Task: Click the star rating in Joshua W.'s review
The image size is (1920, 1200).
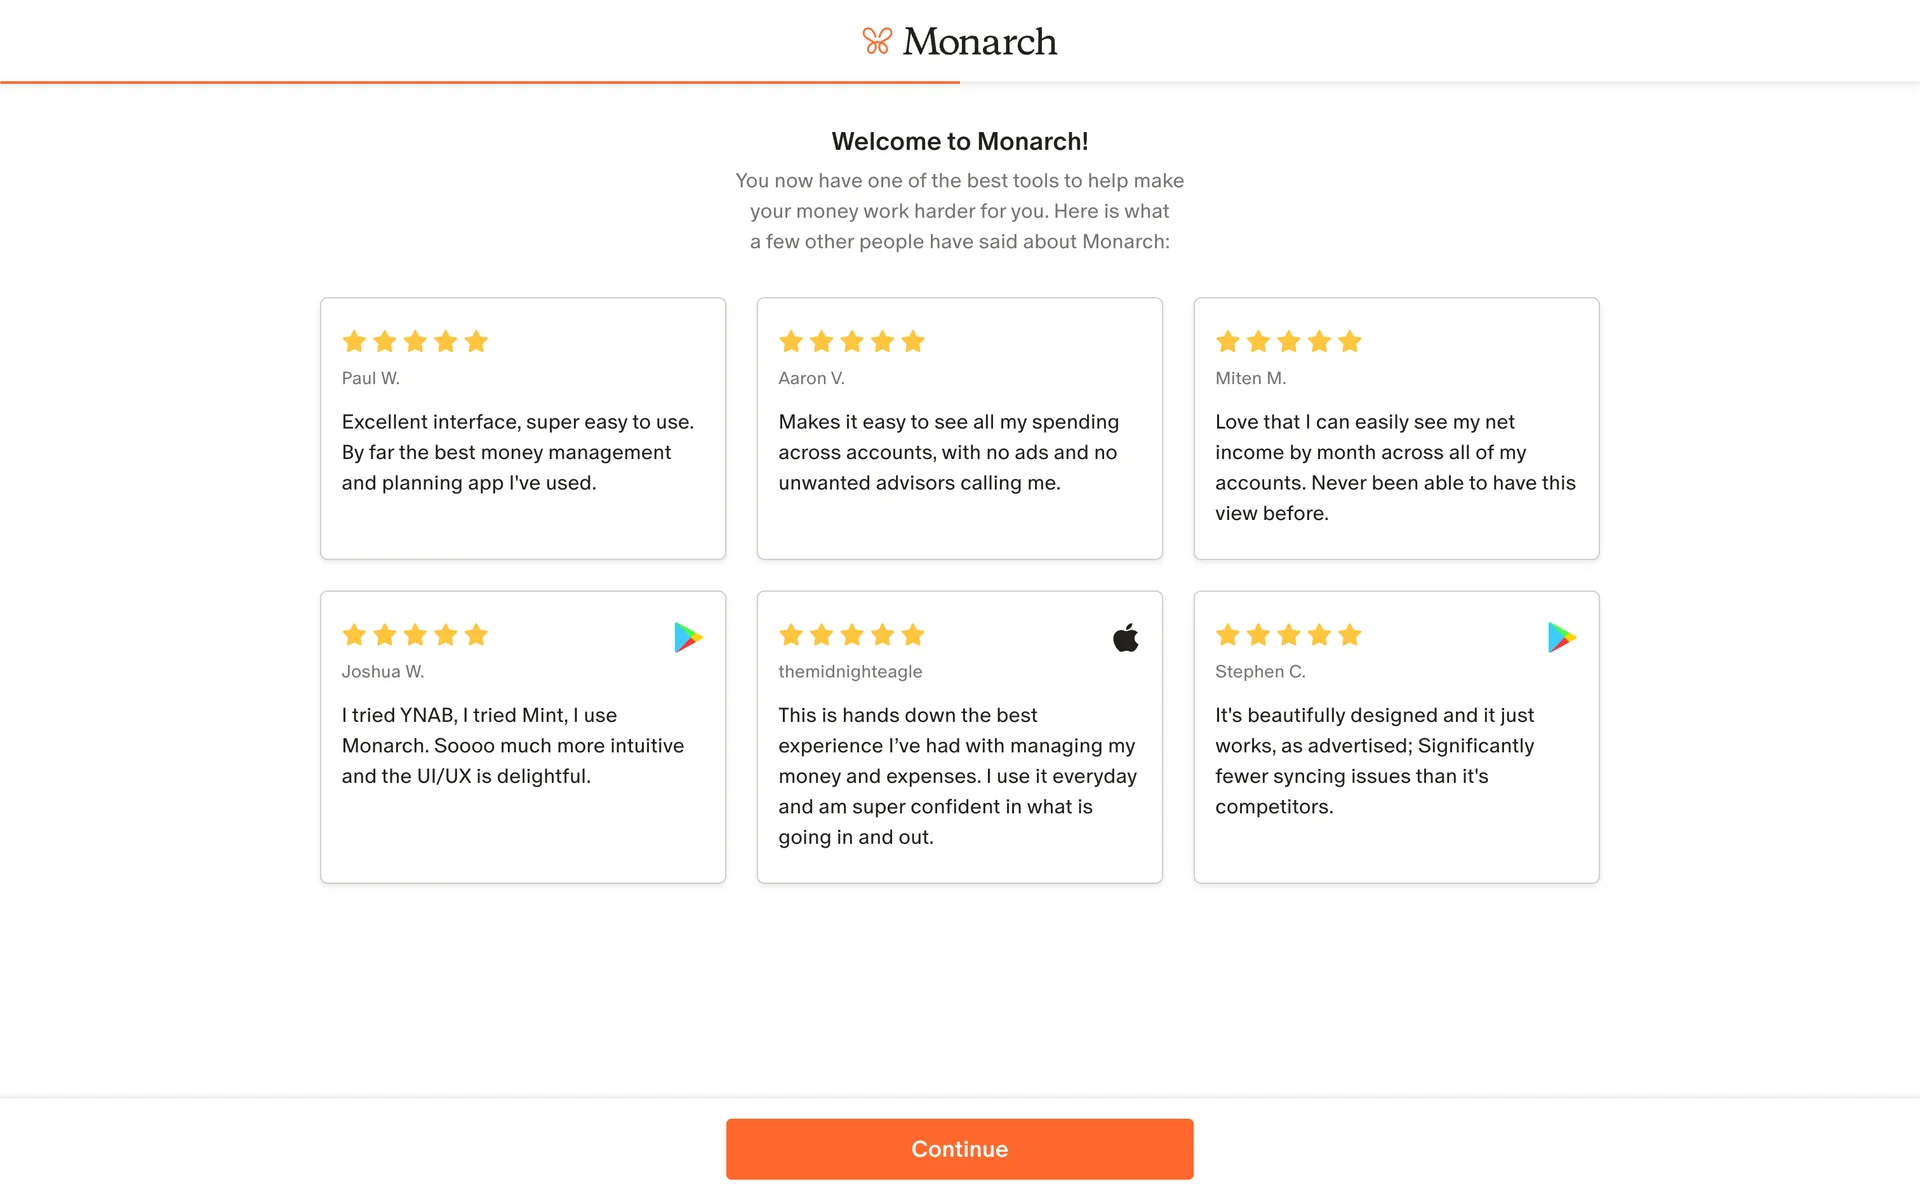Action: pos(415,635)
